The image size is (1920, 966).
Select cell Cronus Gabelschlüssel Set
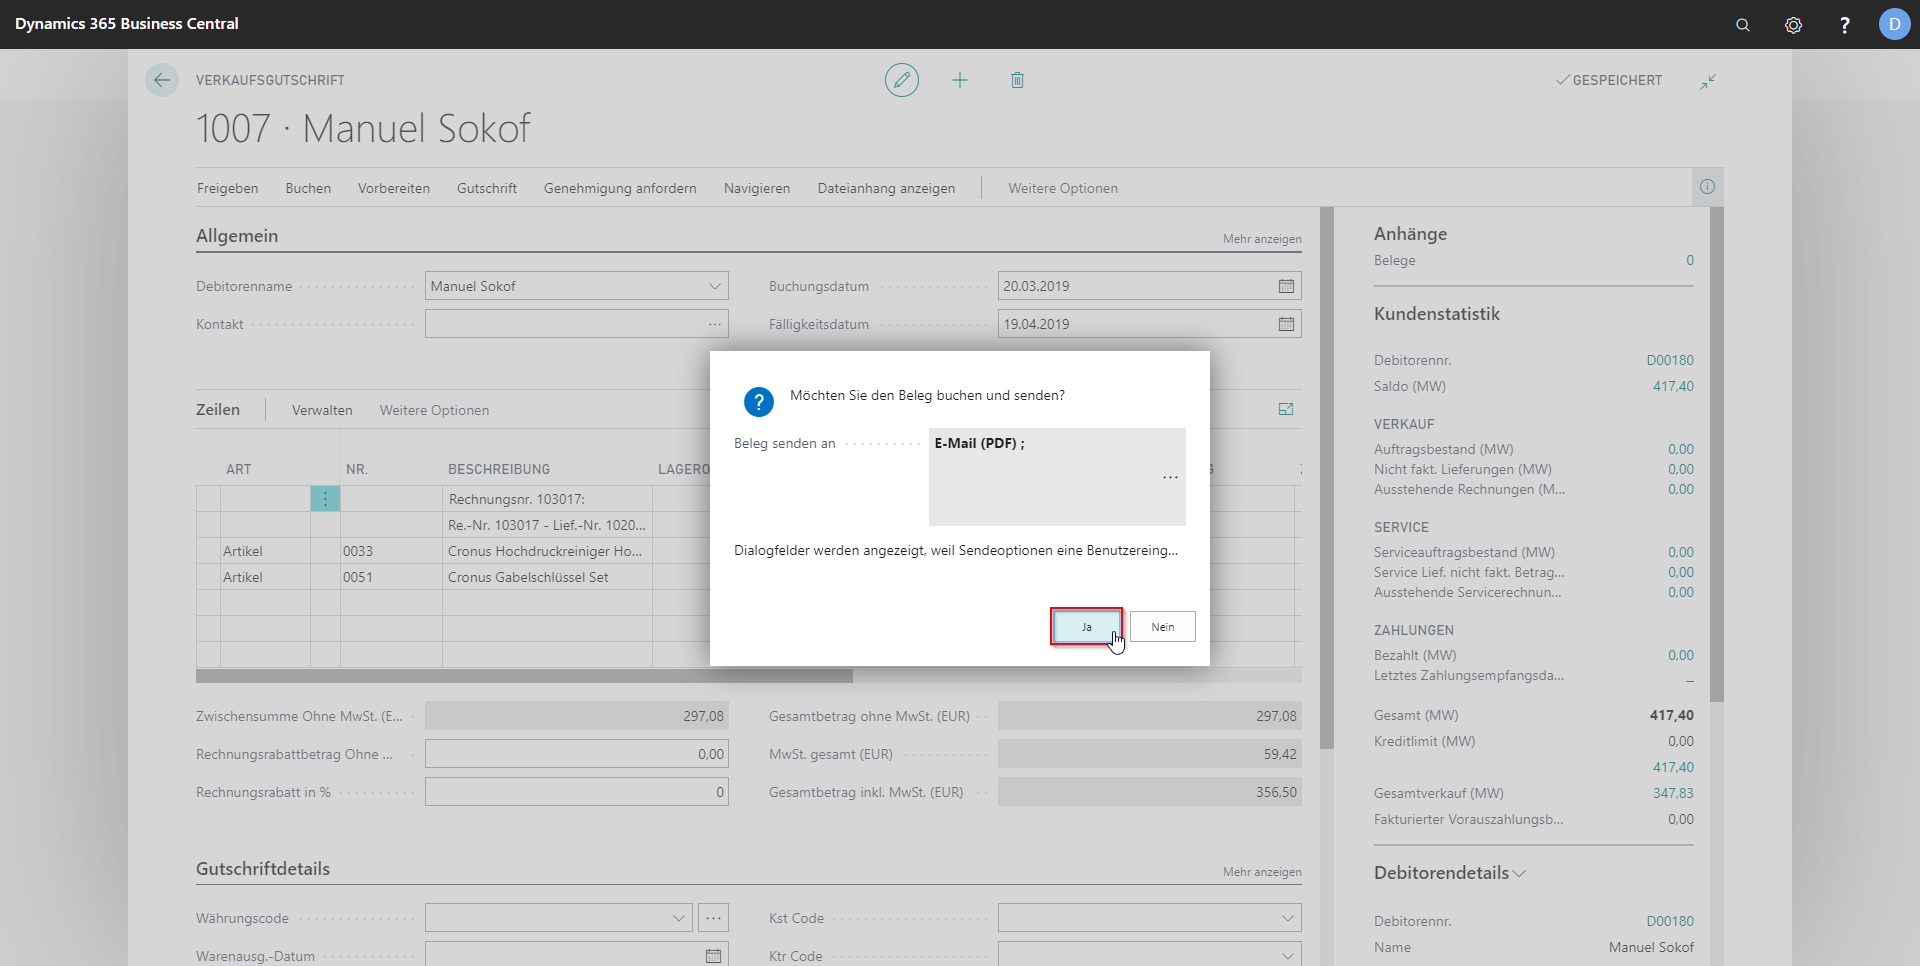coord(546,577)
